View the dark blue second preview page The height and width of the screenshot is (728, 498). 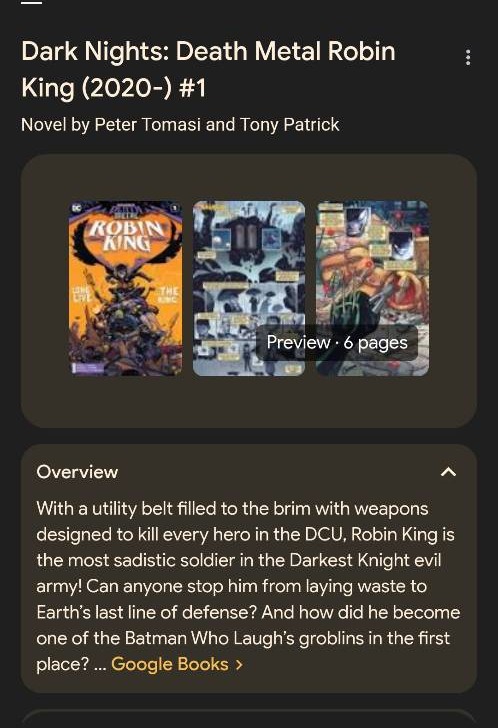[x=249, y=288]
